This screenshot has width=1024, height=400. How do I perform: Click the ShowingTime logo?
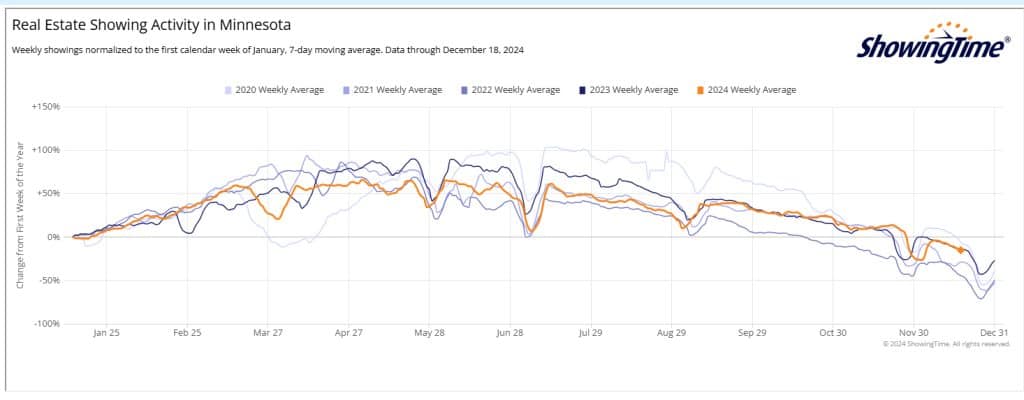[926, 44]
